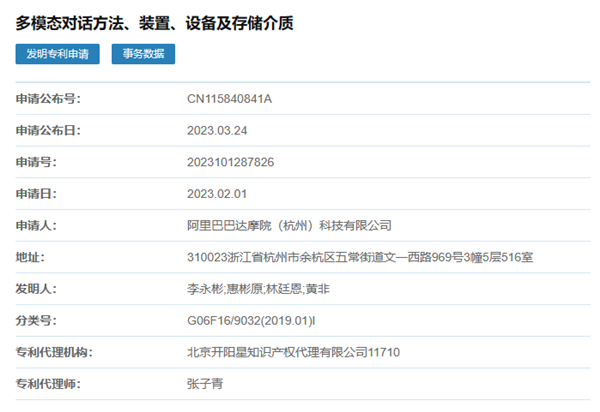
Task: Select the address starting with 310023浙江省杭州市
Action: (x=360, y=257)
